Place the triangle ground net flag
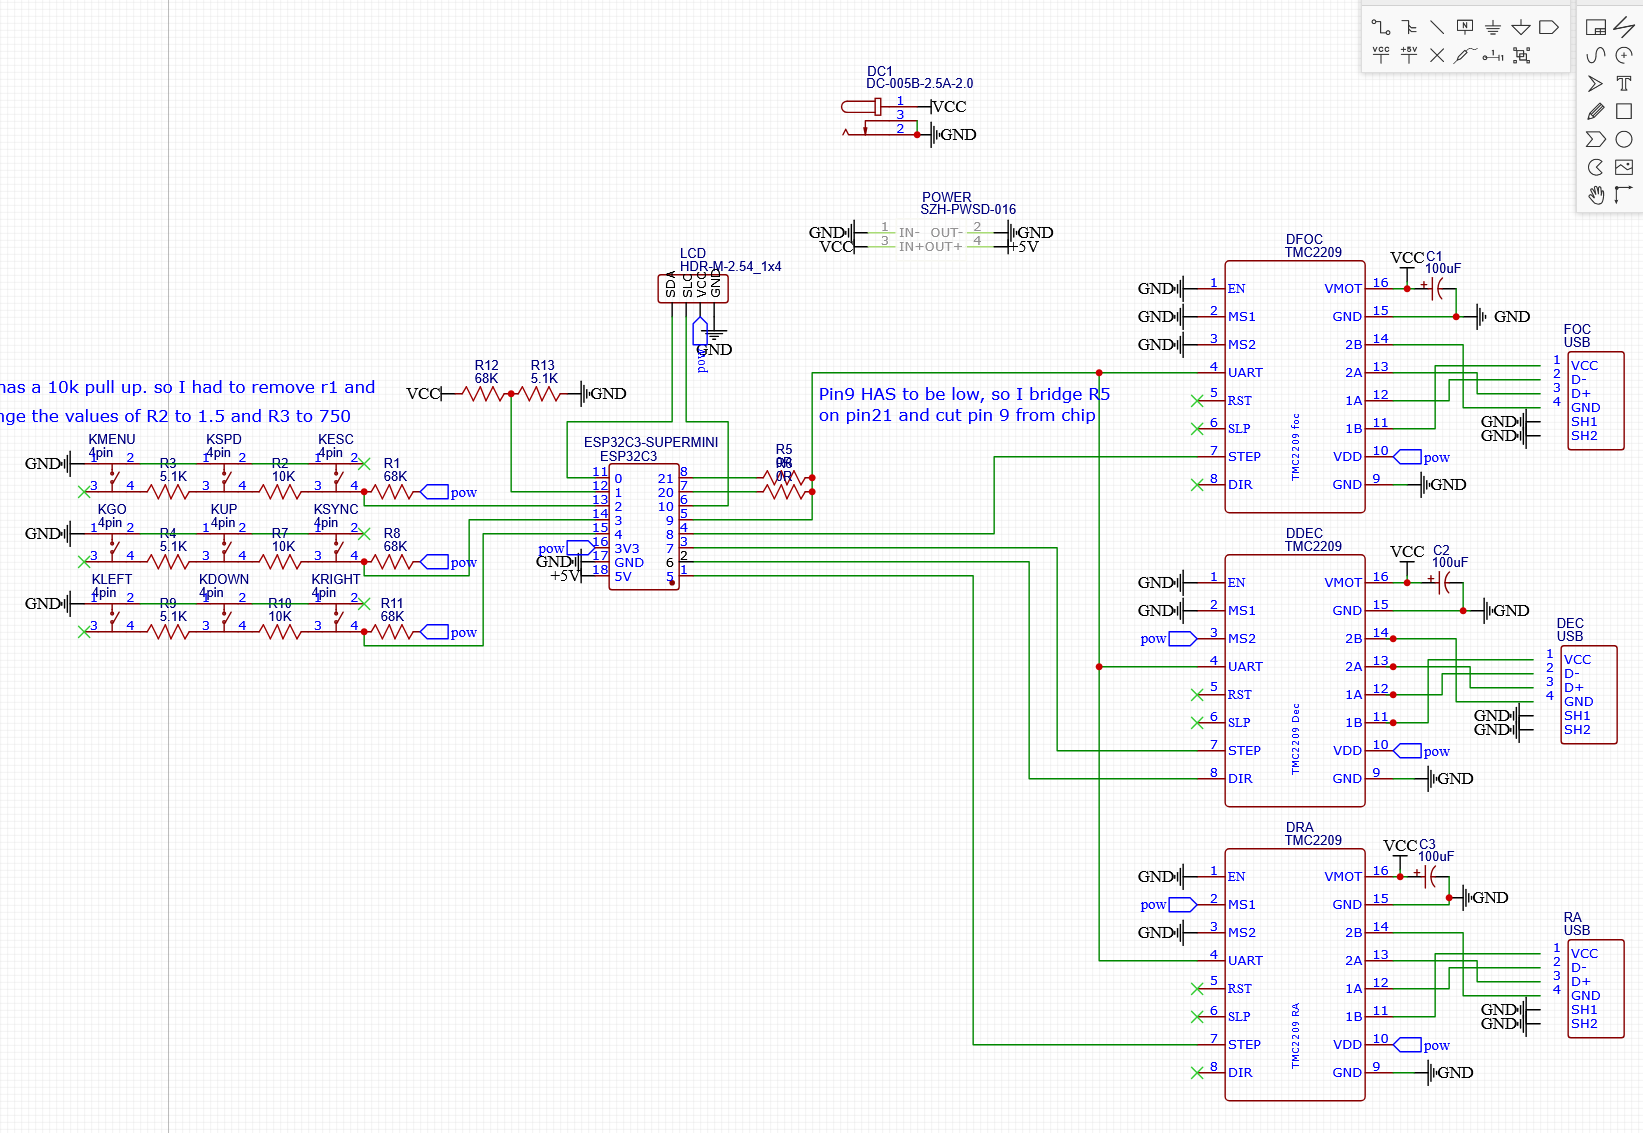This screenshot has width=1643, height=1133. (1521, 27)
